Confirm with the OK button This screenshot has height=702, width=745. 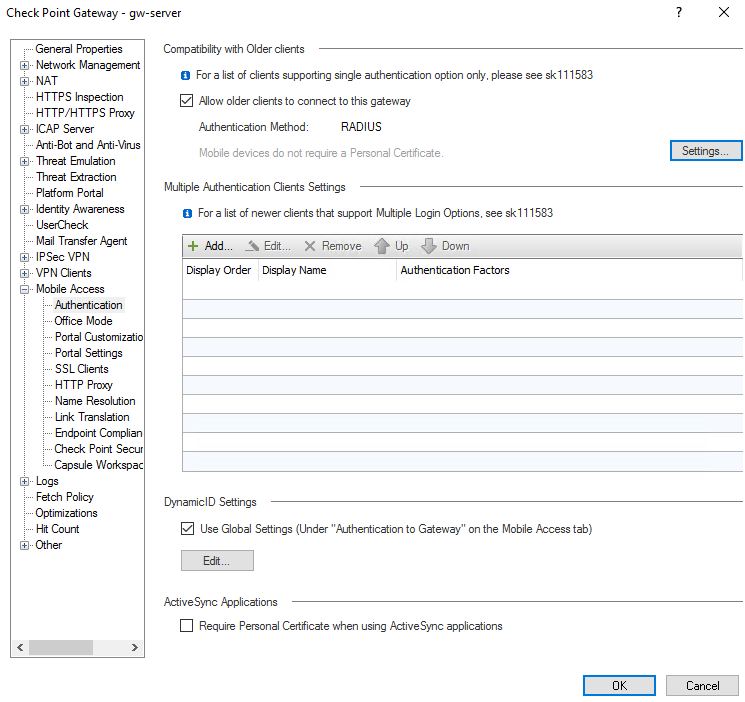coord(619,685)
